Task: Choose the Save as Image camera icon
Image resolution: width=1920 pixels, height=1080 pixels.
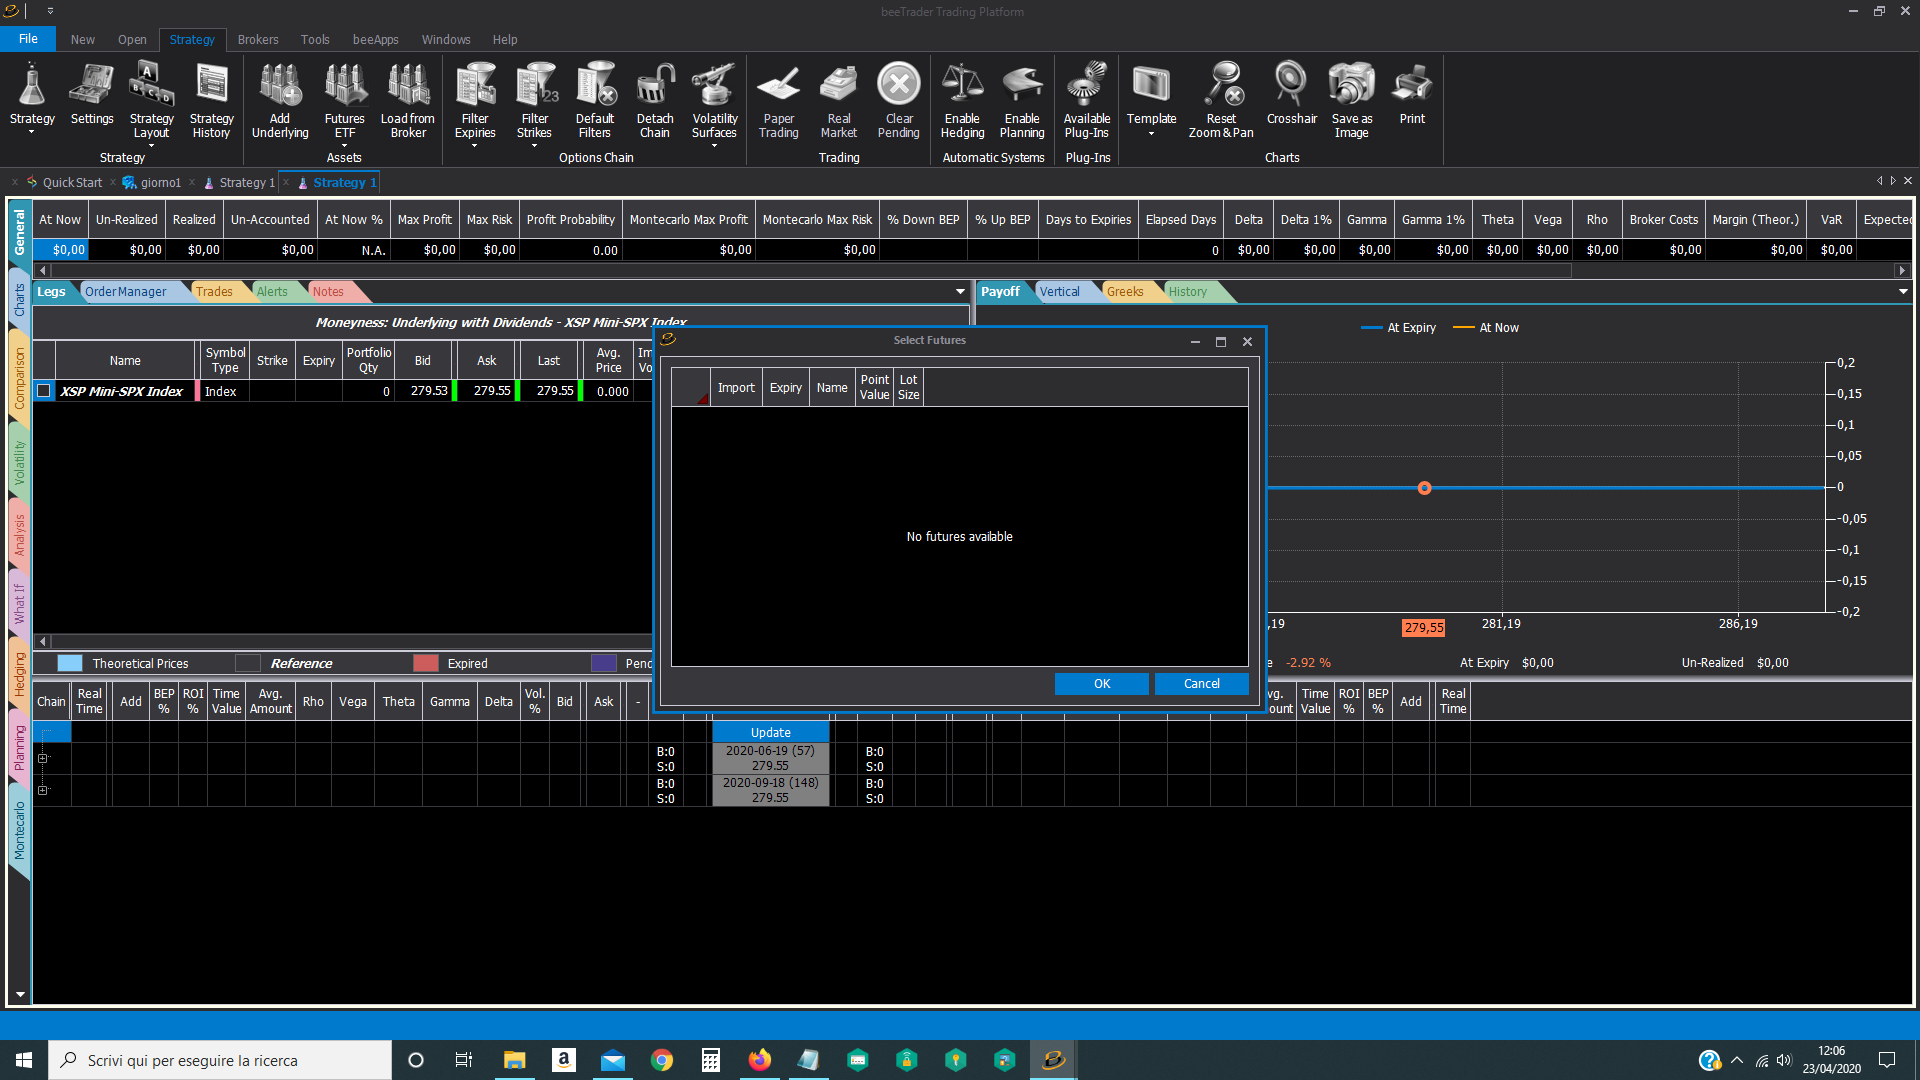Action: tap(1351, 100)
